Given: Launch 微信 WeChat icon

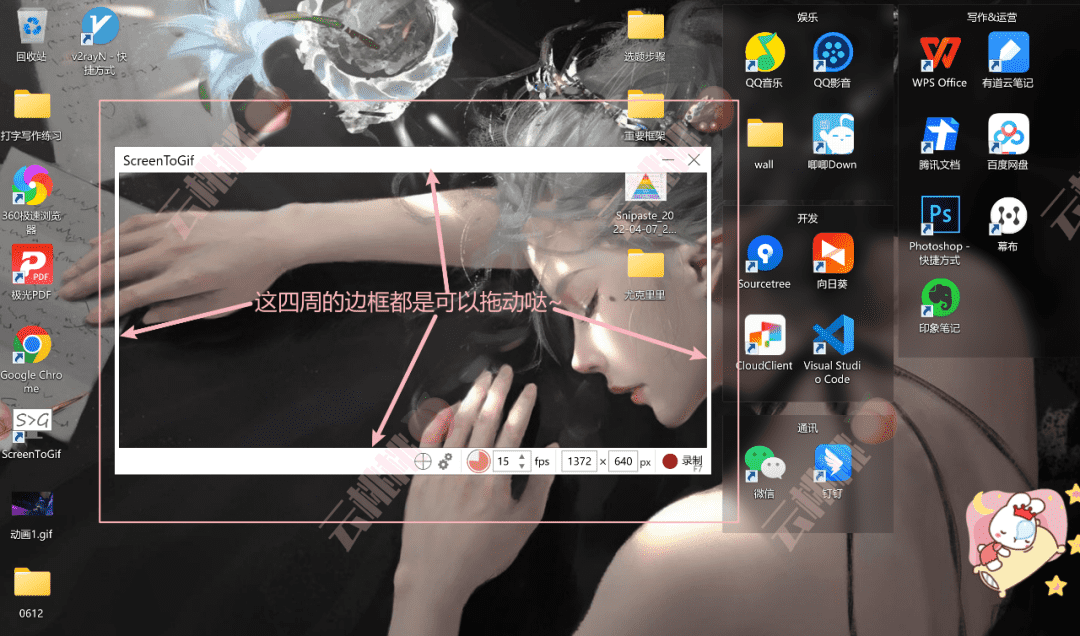Looking at the screenshot, I should pos(765,463).
